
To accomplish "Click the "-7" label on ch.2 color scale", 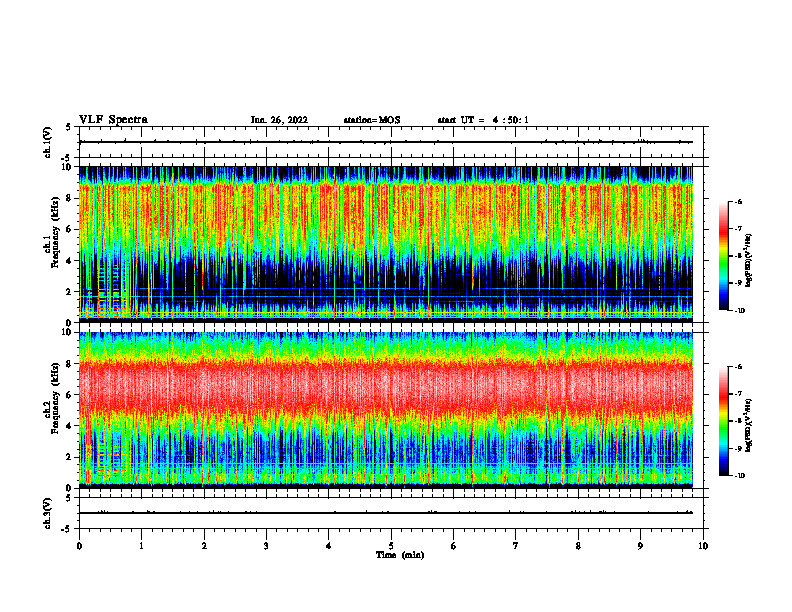I will pos(738,394).
